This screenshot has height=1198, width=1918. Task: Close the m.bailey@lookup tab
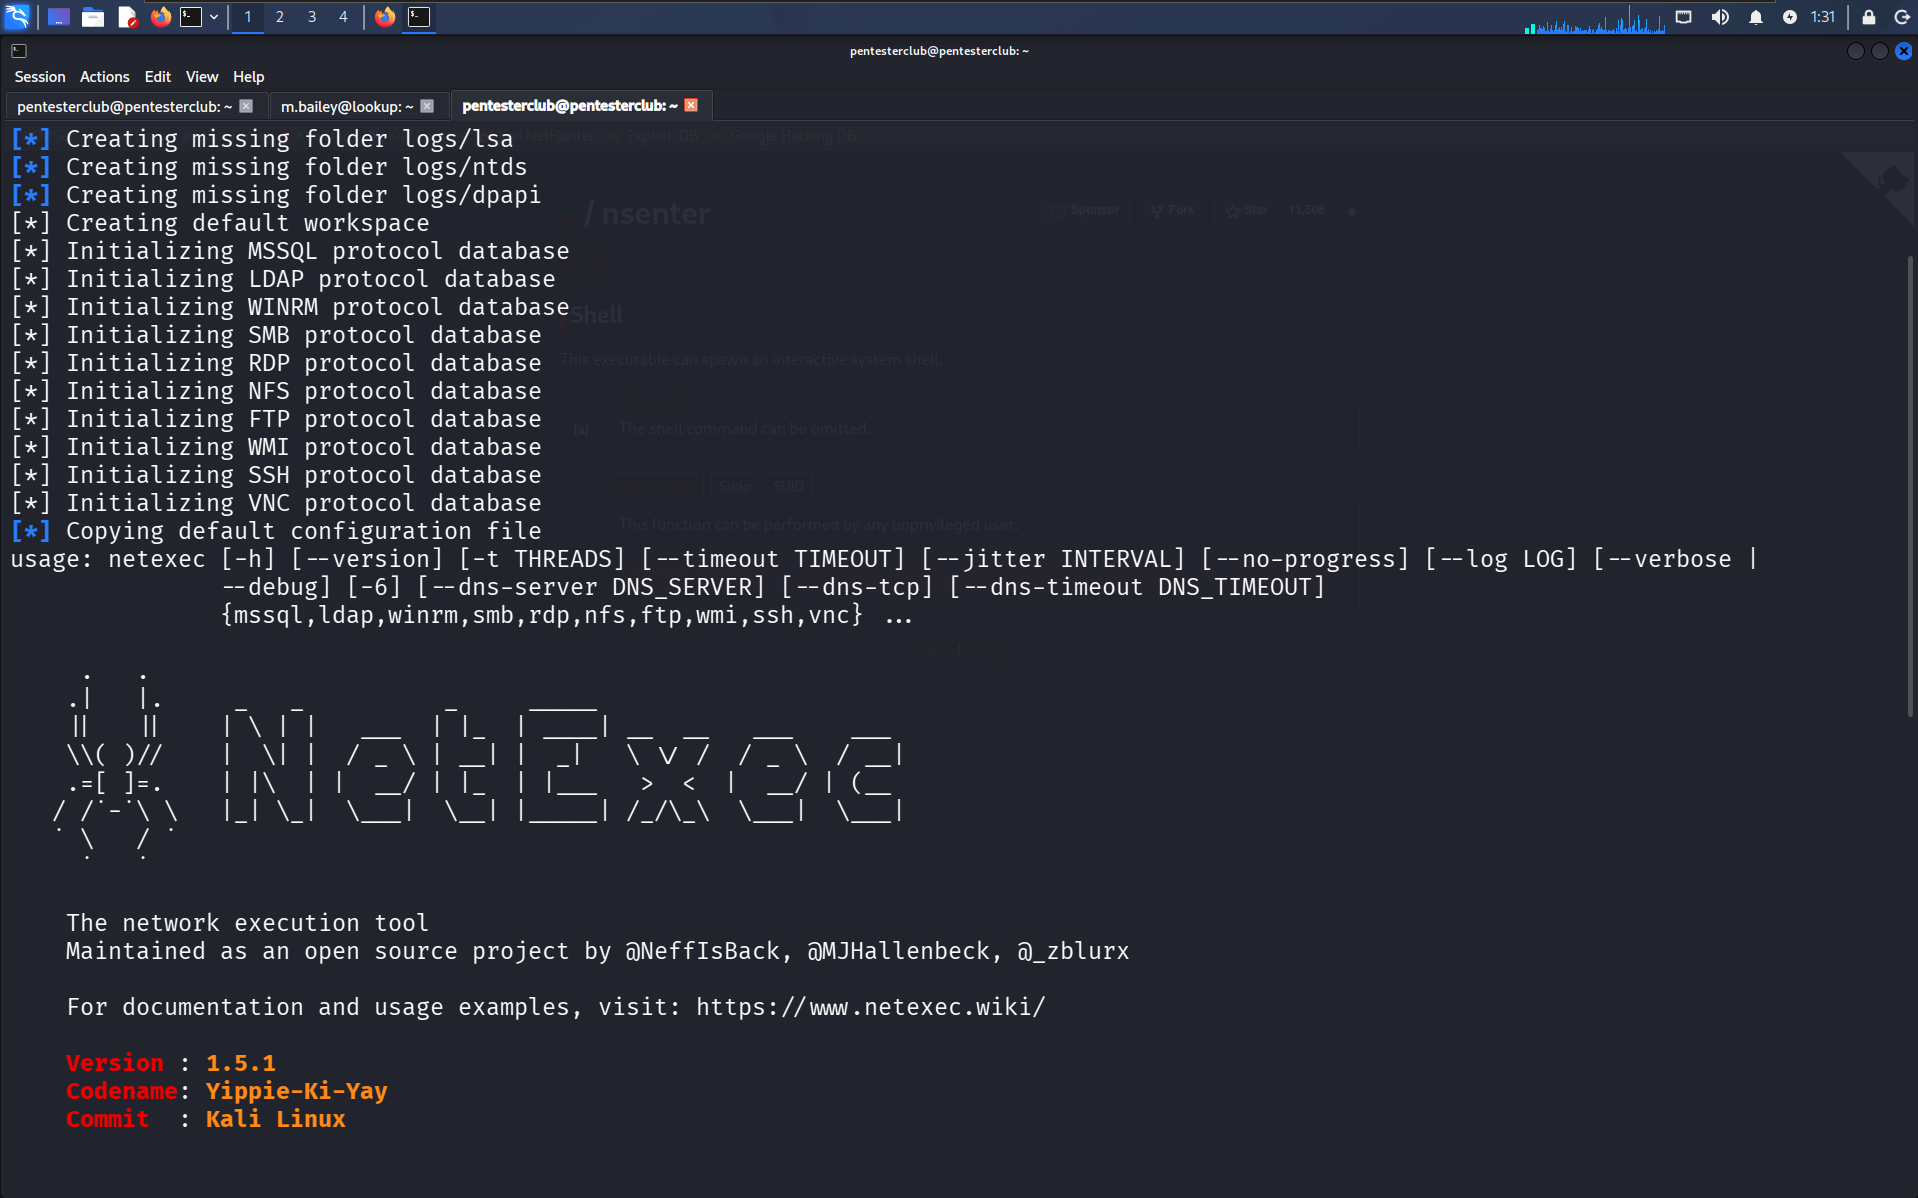[x=427, y=106]
